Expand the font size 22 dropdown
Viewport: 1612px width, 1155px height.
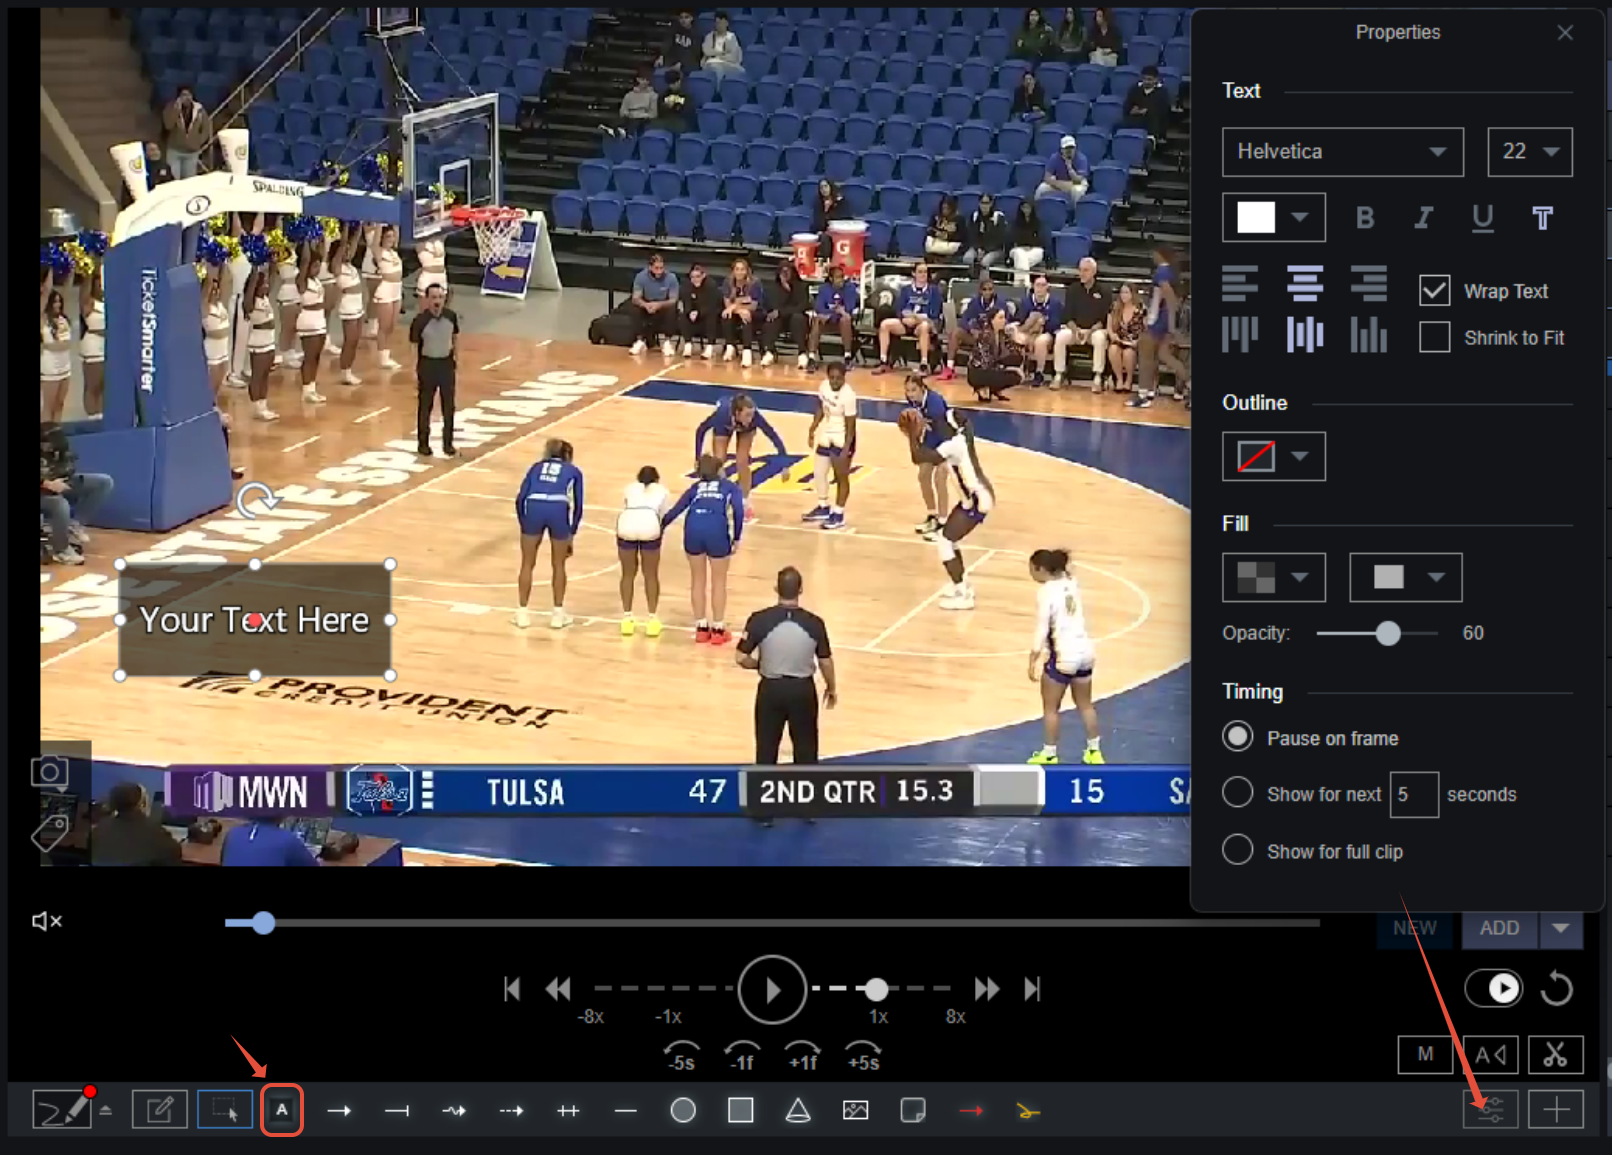pos(1529,152)
